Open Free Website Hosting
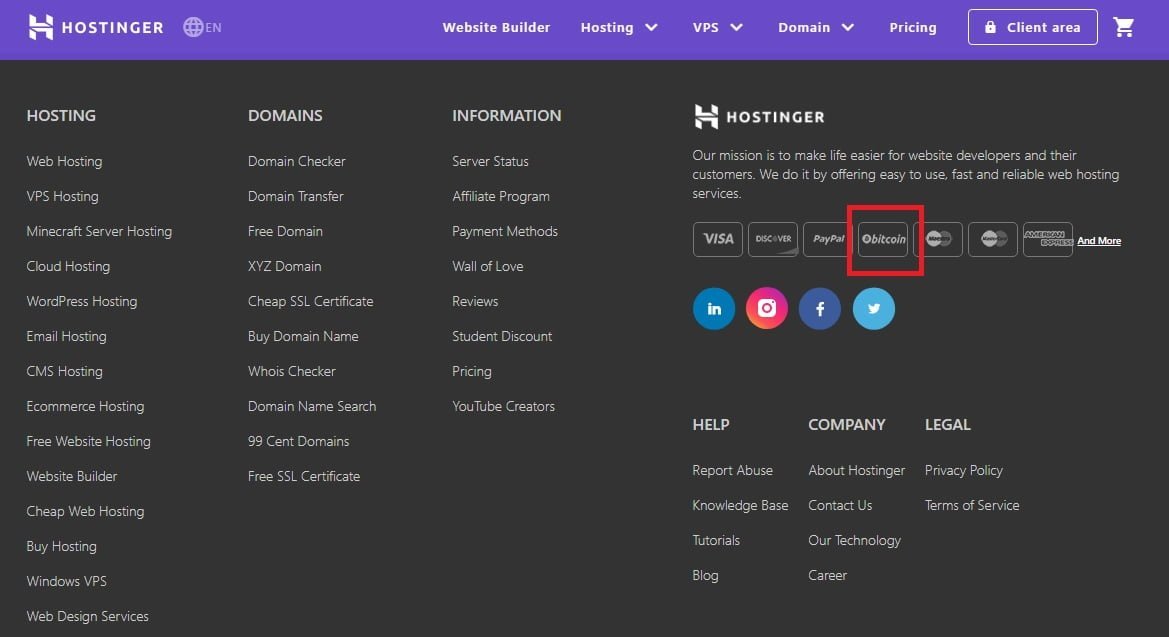1169x637 pixels. (88, 442)
